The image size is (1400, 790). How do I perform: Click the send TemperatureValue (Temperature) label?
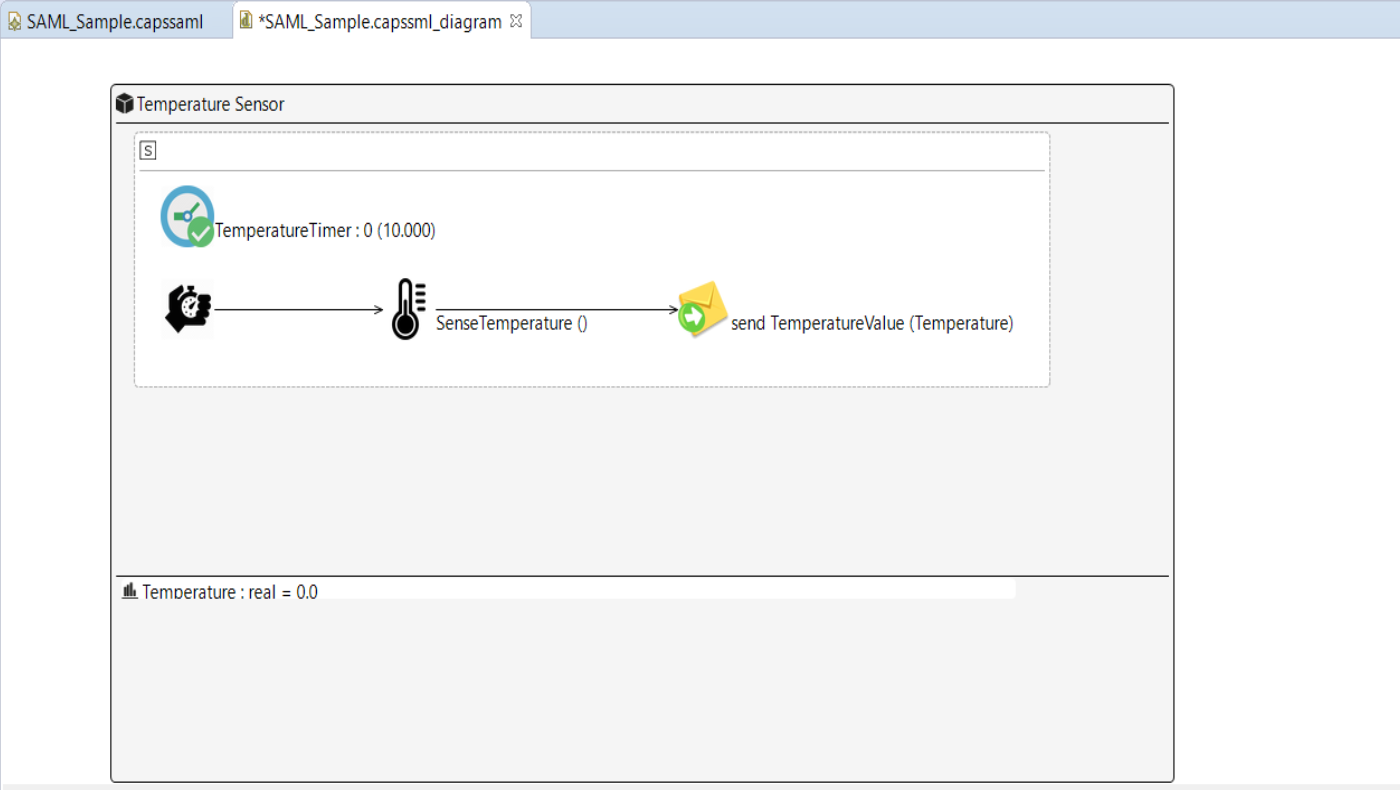[871, 324]
